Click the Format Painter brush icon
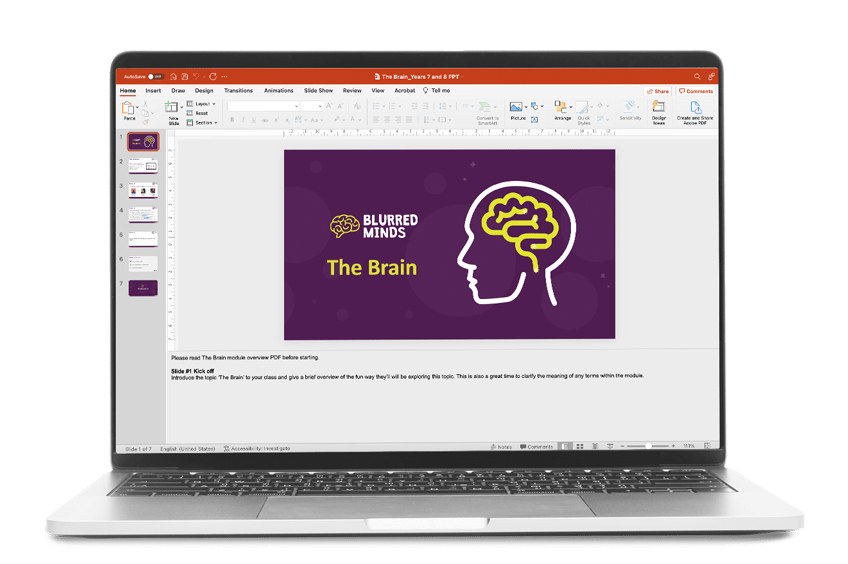The image size is (848, 564). 145,122
